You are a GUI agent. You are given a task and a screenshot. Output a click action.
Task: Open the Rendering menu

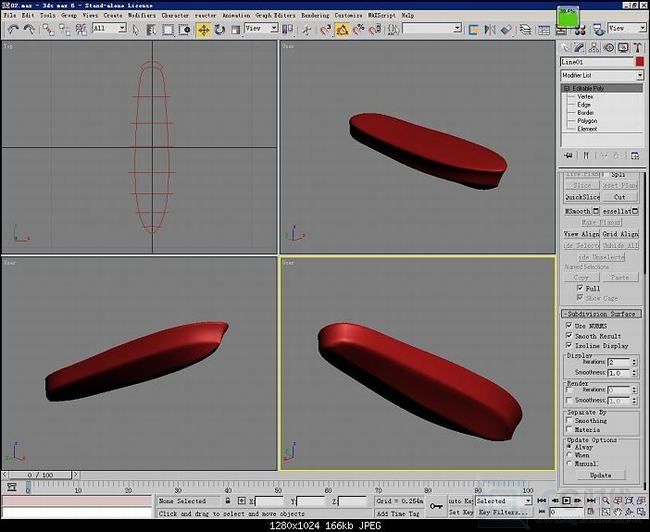(x=315, y=15)
